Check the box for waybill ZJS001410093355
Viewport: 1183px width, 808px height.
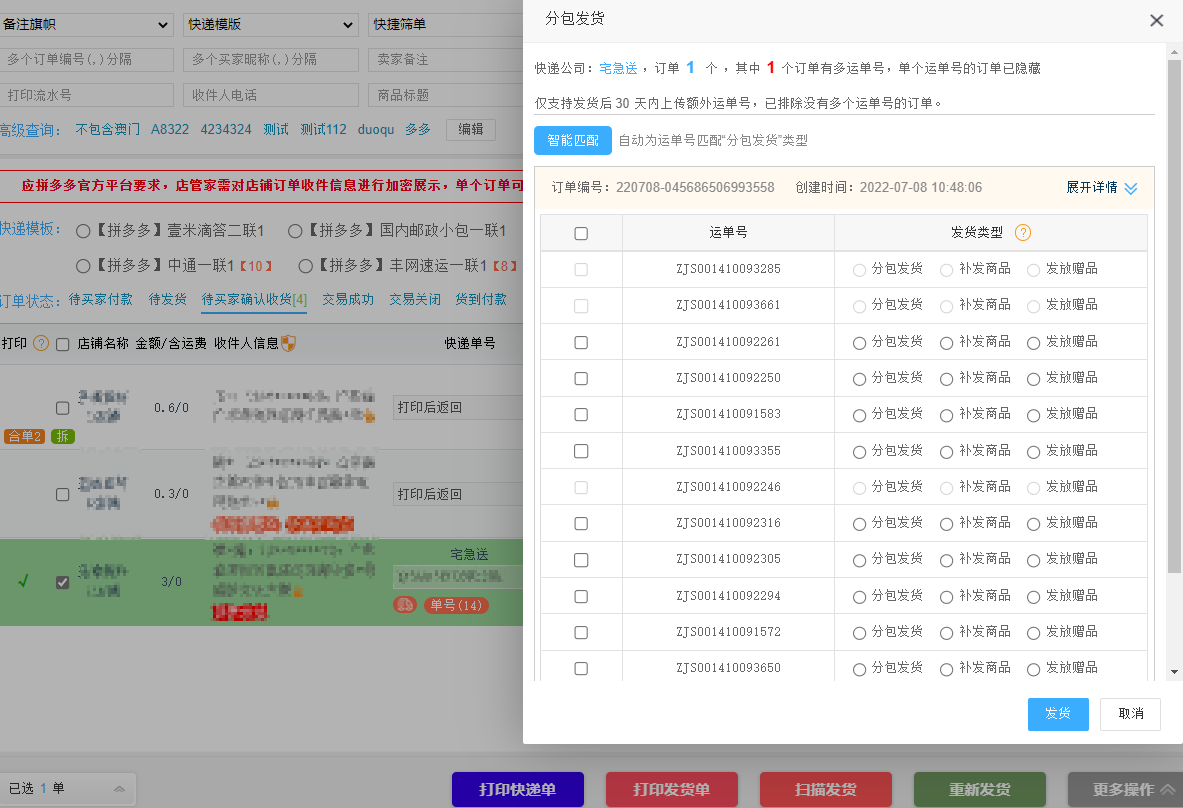(x=581, y=450)
